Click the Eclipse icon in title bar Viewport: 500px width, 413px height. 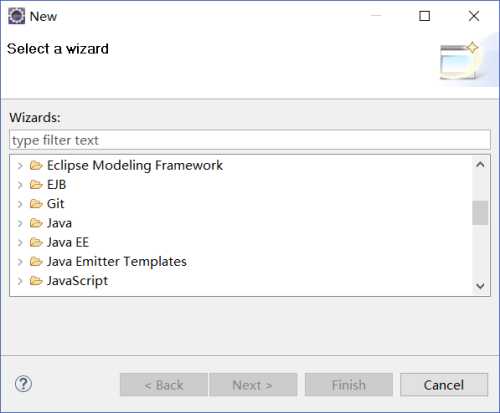coord(17,16)
